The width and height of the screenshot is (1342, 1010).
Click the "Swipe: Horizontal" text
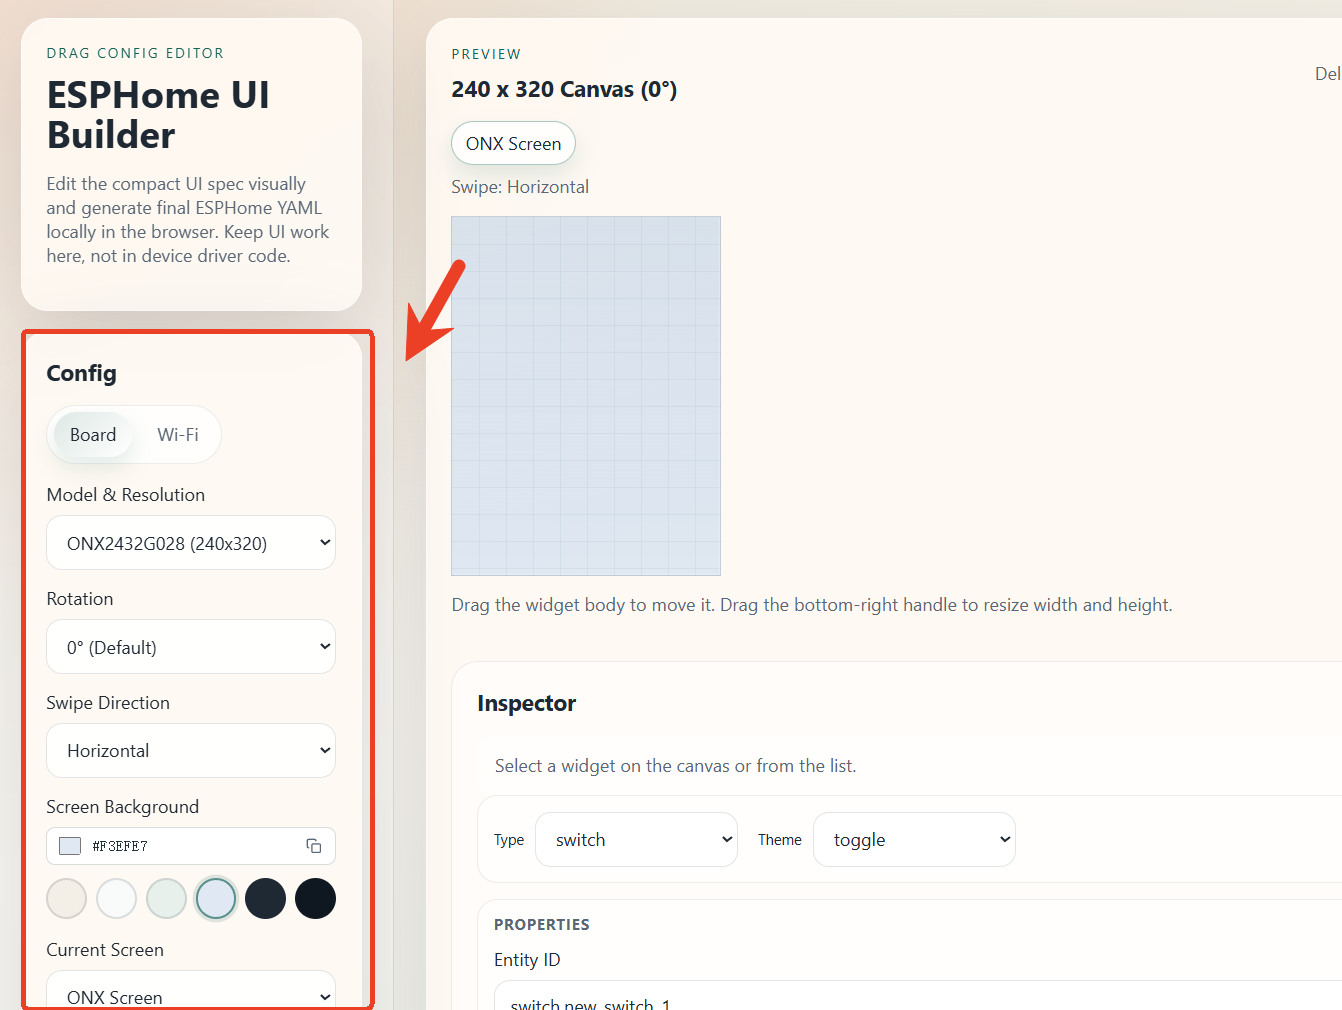pyautogui.click(x=520, y=187)
